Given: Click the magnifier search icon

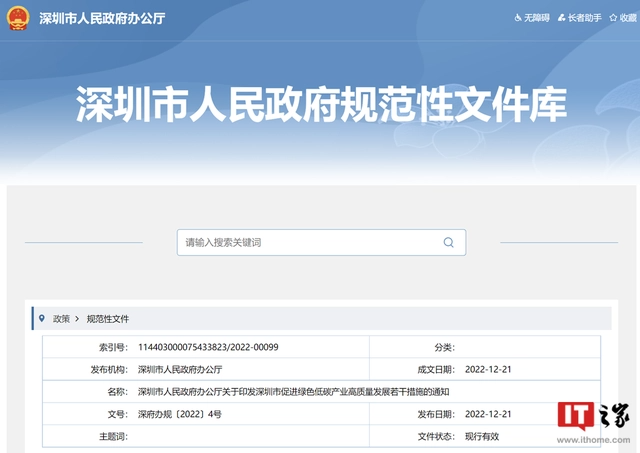Looking at the screenshot, I should (x=449, y=242).
